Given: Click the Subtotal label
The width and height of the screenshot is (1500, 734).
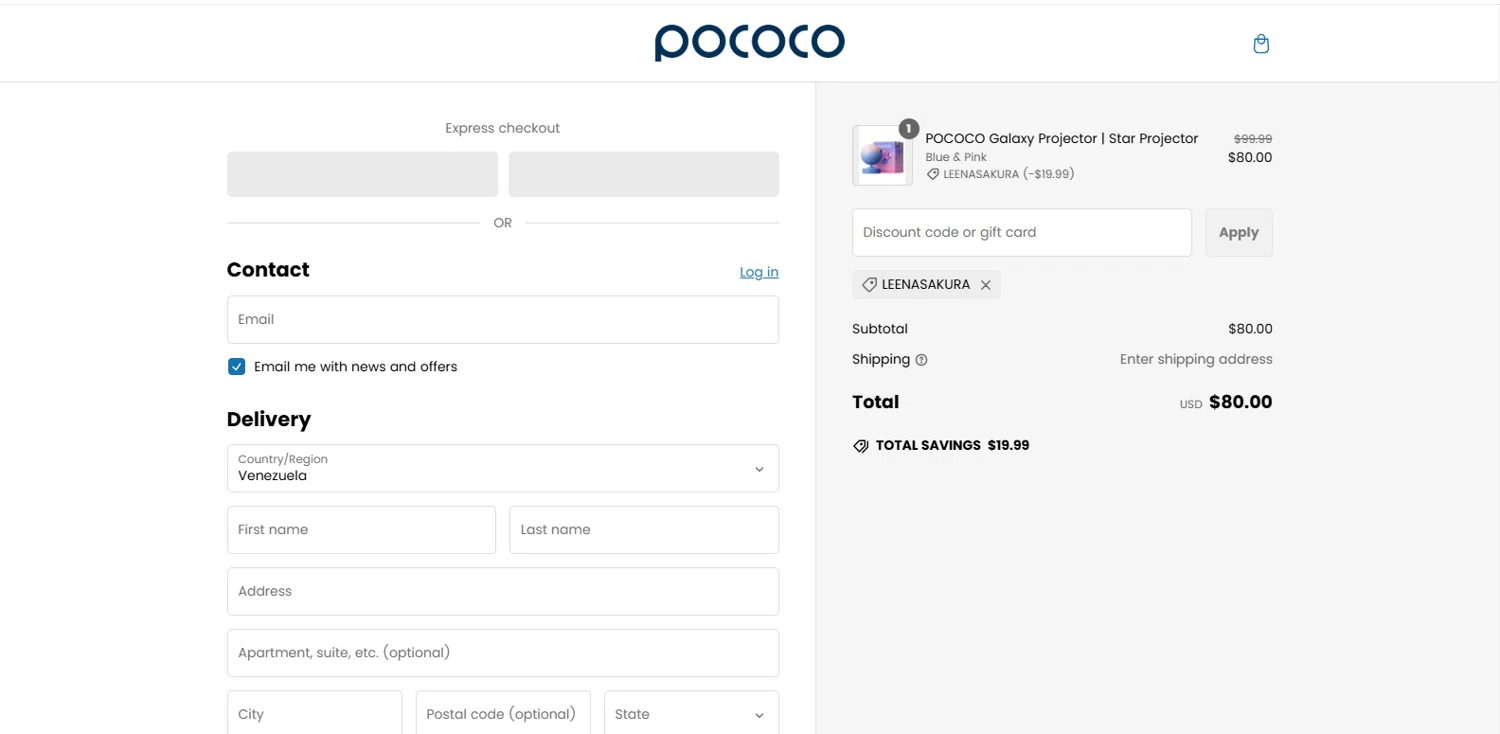Looking at the screenshot, I should 880,329.
